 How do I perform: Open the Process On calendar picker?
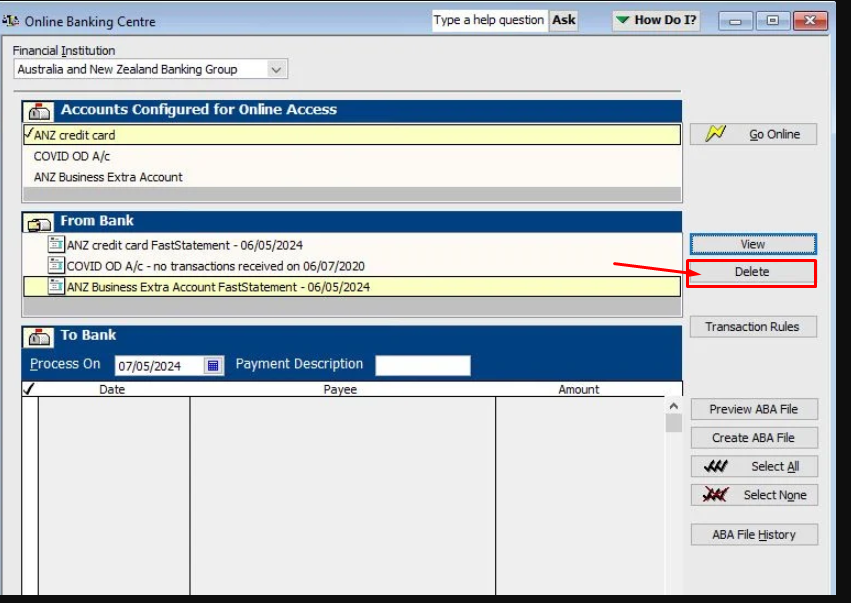213,366
